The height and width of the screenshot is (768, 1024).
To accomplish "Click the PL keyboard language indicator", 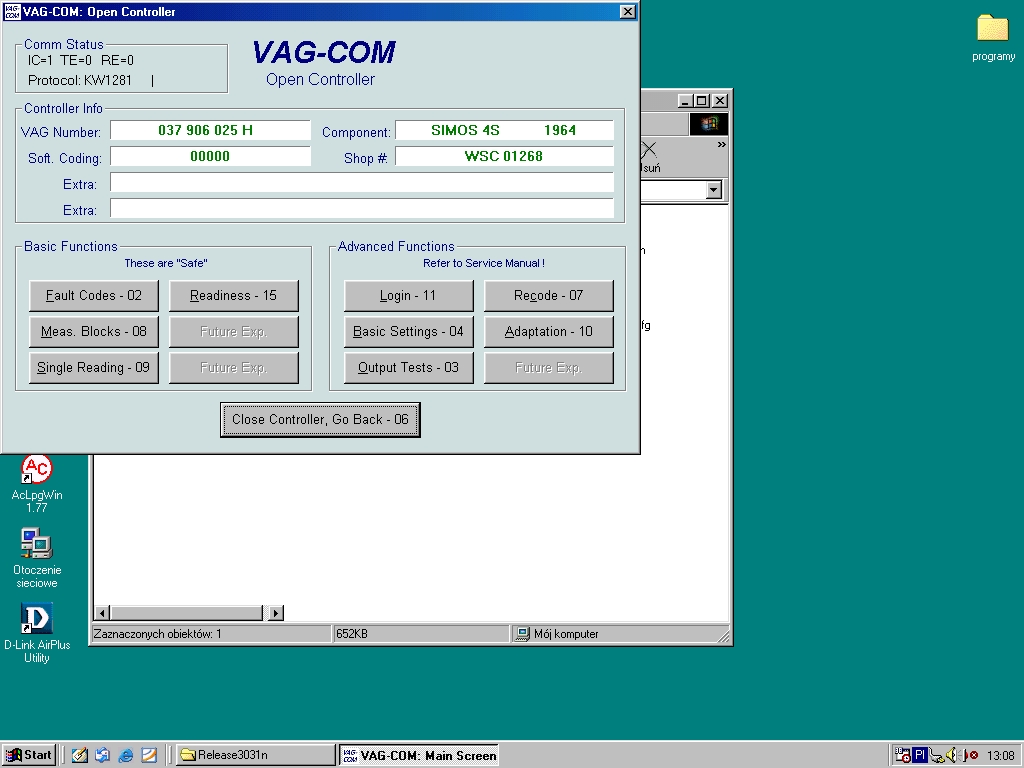I will pyautogui.click(x=920, y=755).
